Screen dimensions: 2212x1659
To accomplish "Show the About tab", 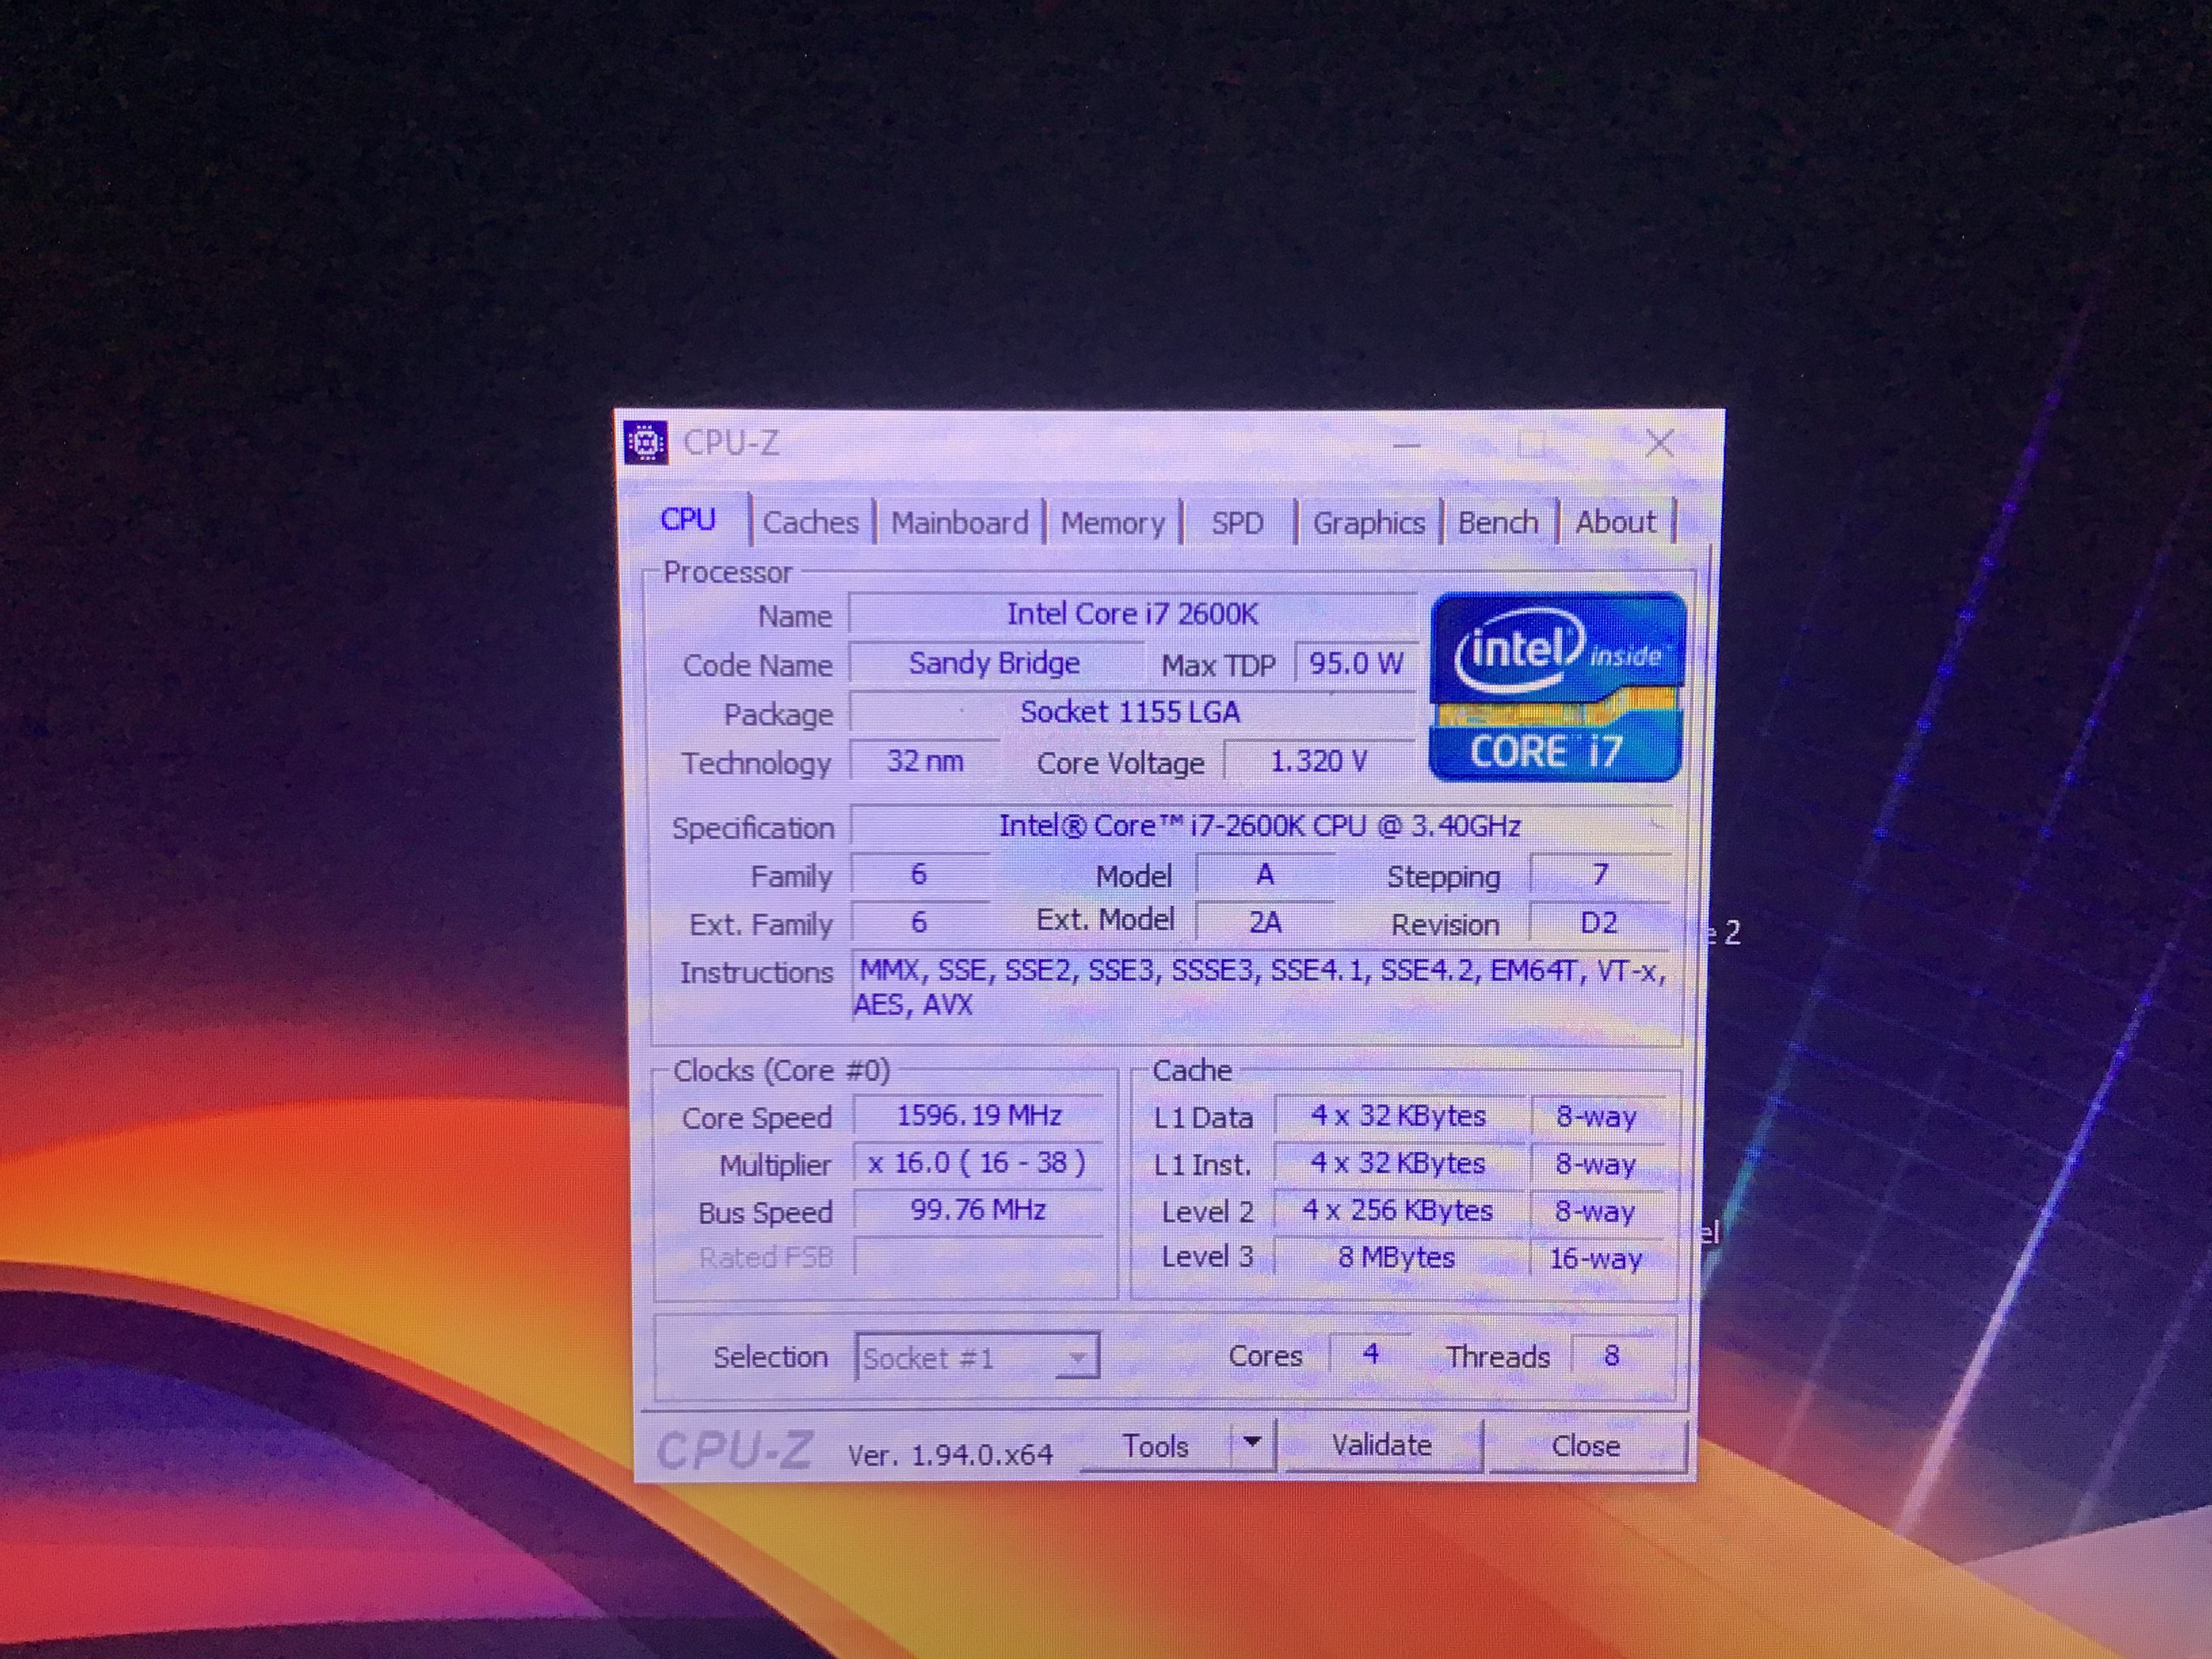I will point(1615,522).
